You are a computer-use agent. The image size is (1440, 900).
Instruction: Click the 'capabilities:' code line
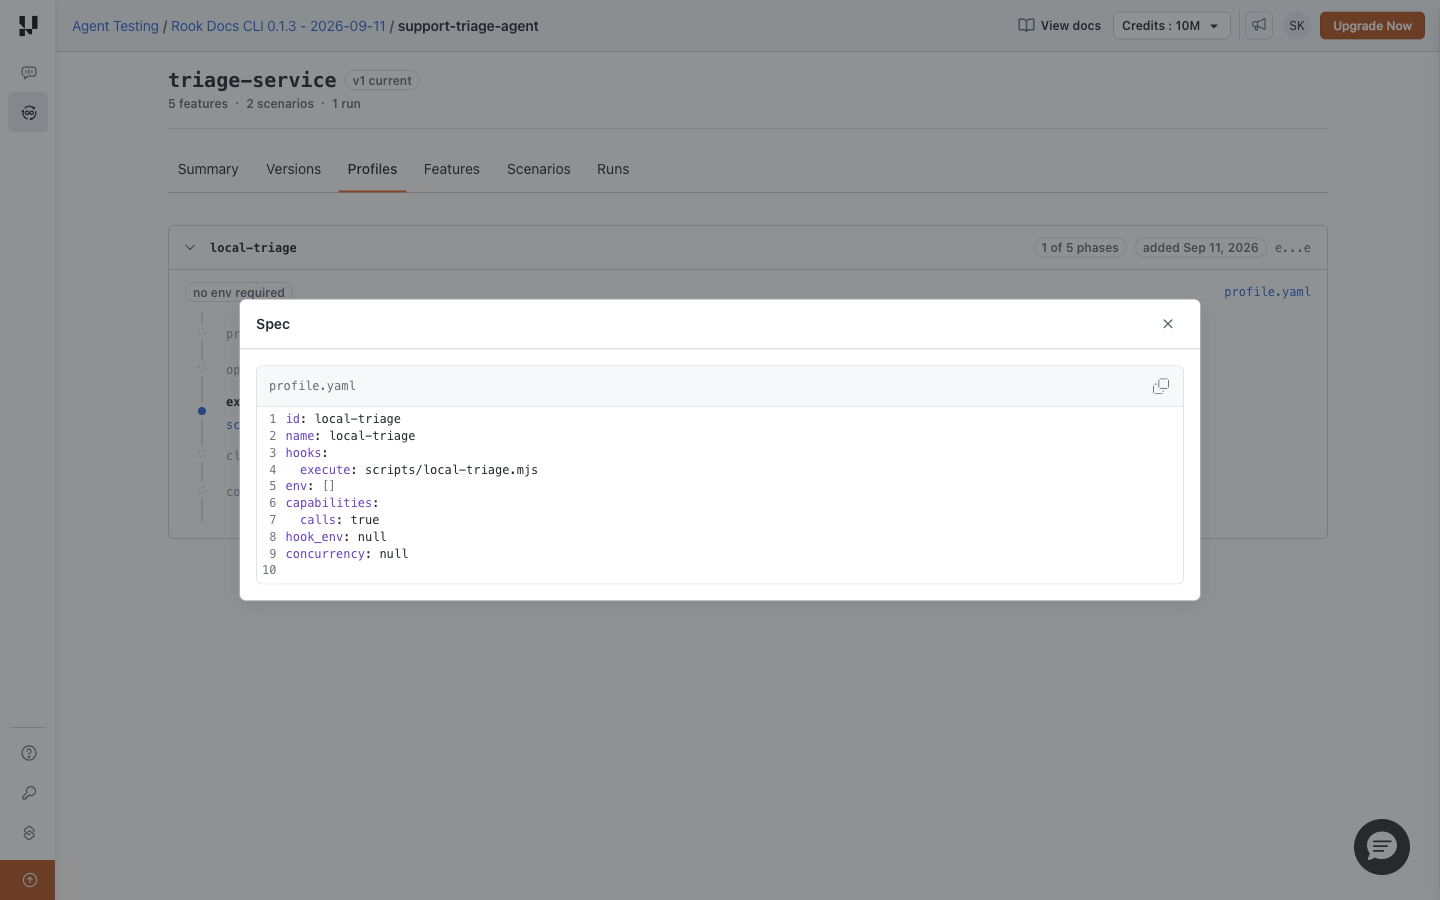[x=332, y=503]
